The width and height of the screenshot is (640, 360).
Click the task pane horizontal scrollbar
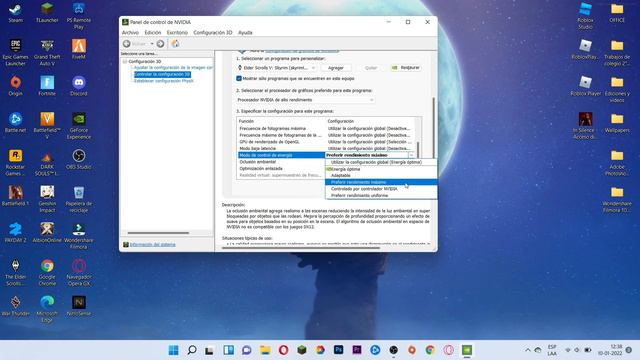click(158, 233)
